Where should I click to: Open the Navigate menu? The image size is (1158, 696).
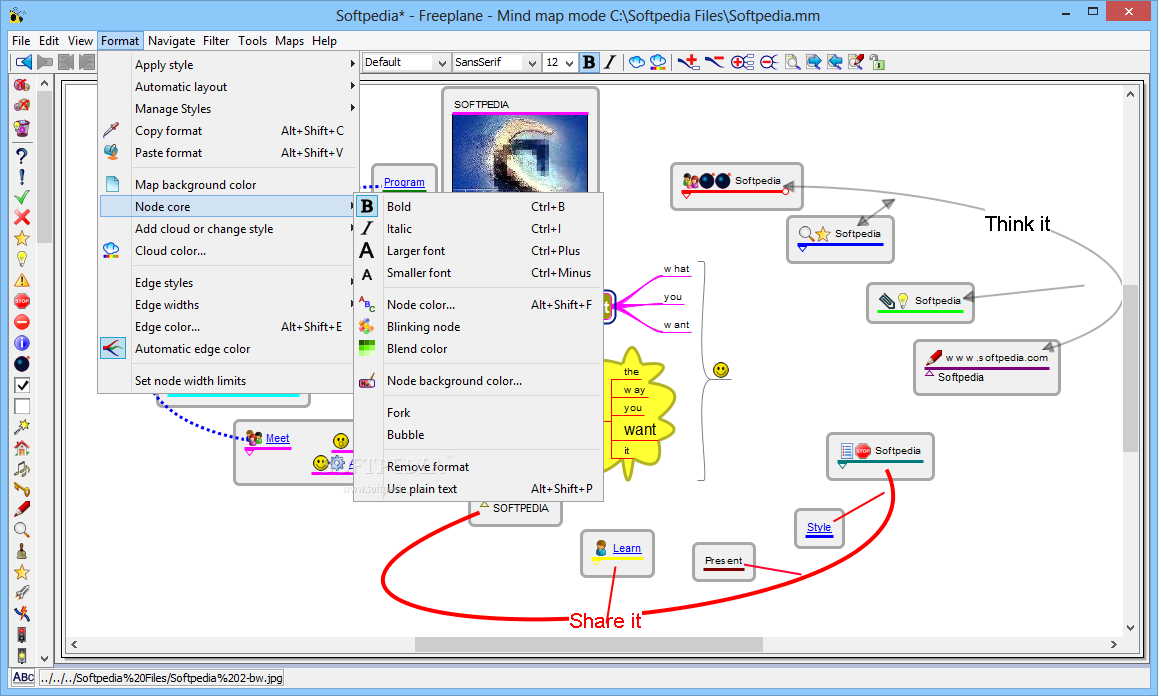171,41
